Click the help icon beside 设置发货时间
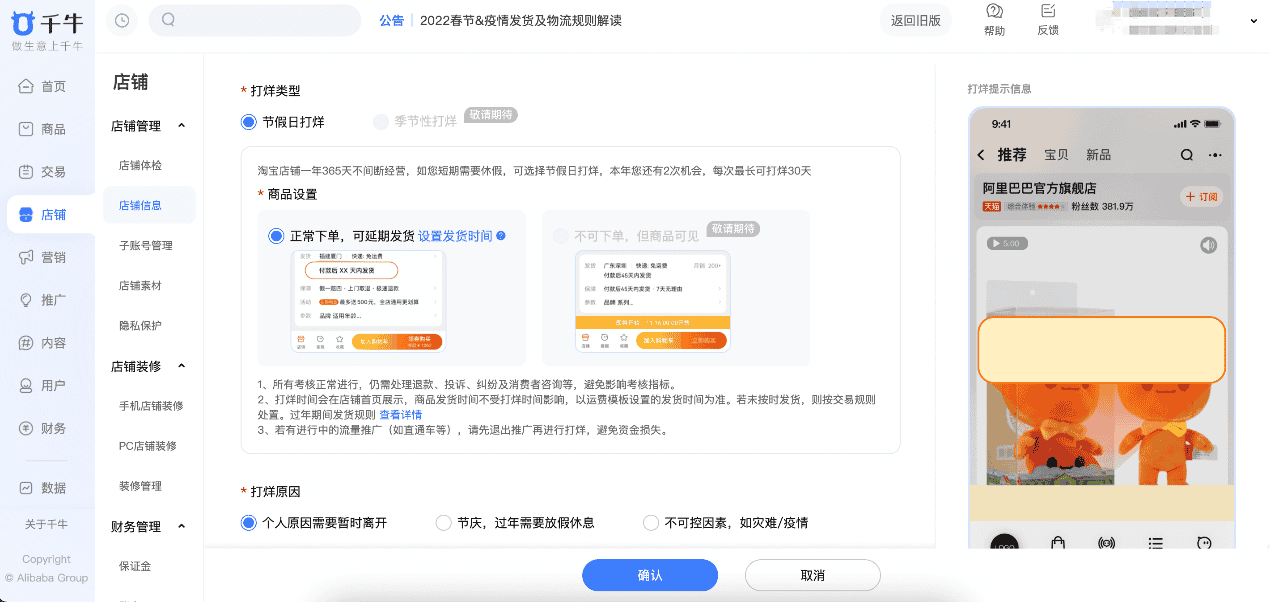1270x602 pixels. (501, 236)
